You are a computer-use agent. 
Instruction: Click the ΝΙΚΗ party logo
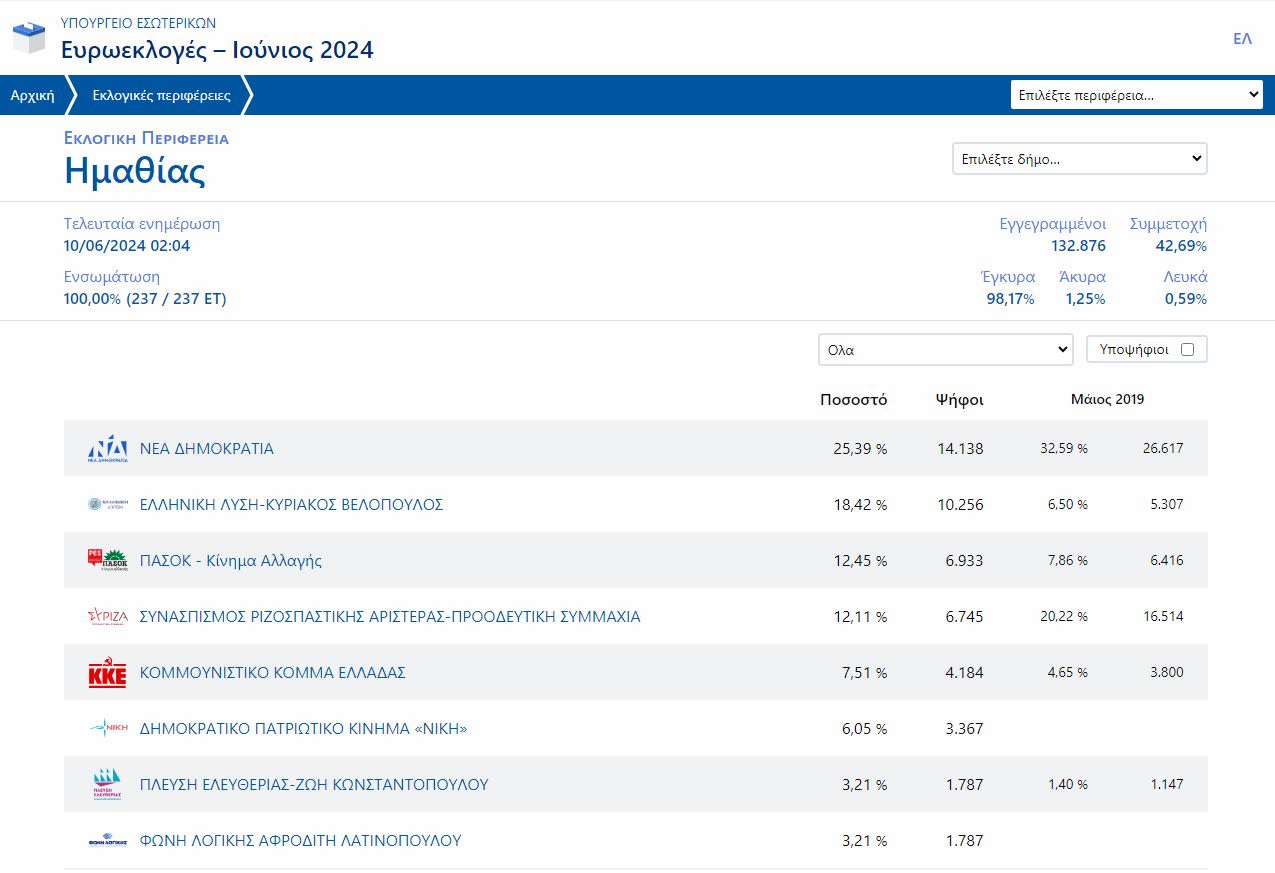(107, 729)
